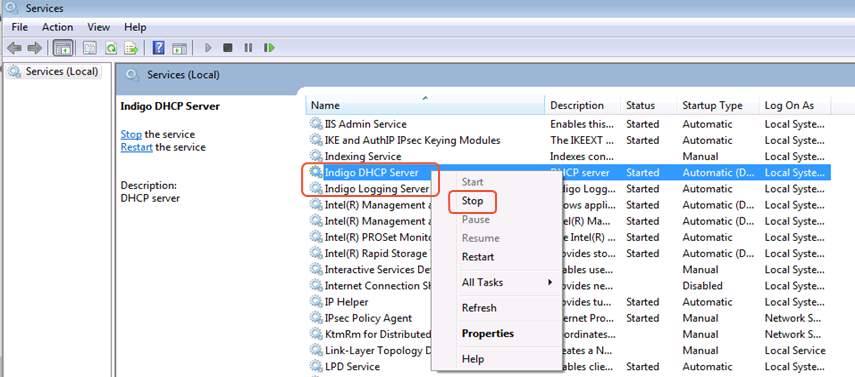The height and width of the screenshot is (377, 855).
Task: Click the green Refresh toolbar icon
Action: [x=111, y=48]
